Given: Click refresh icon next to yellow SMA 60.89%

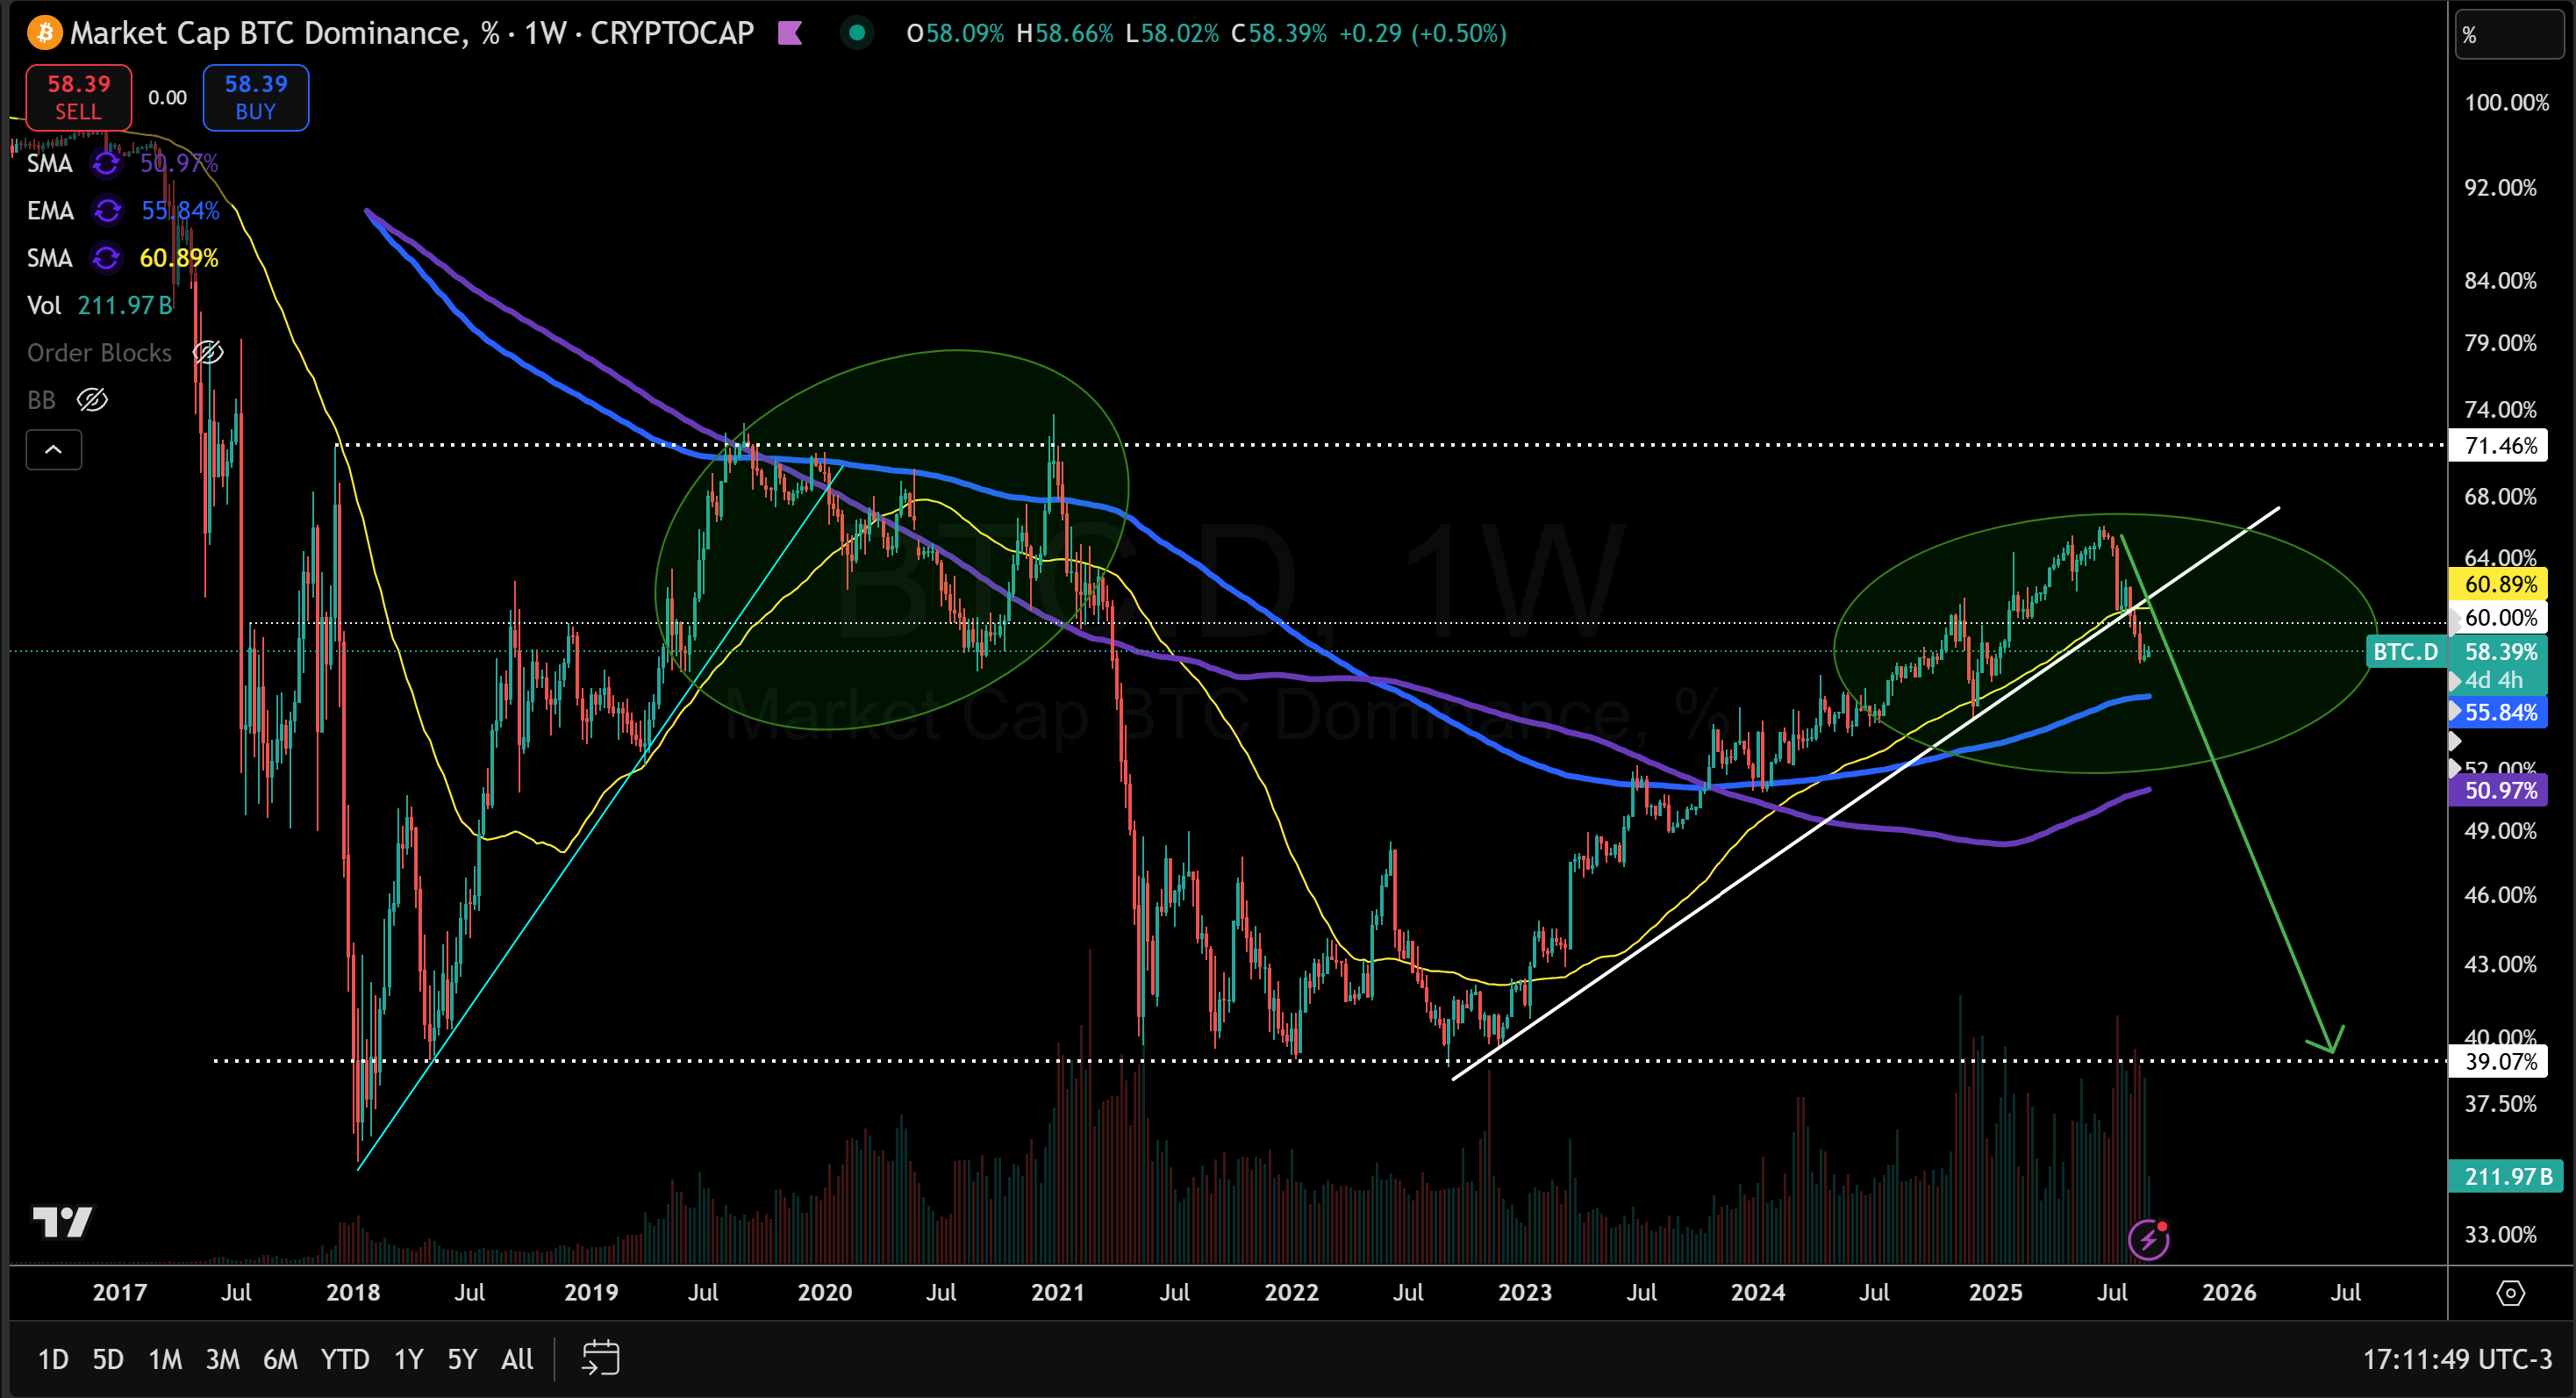Looking at the screenshot, I should 106,258.
